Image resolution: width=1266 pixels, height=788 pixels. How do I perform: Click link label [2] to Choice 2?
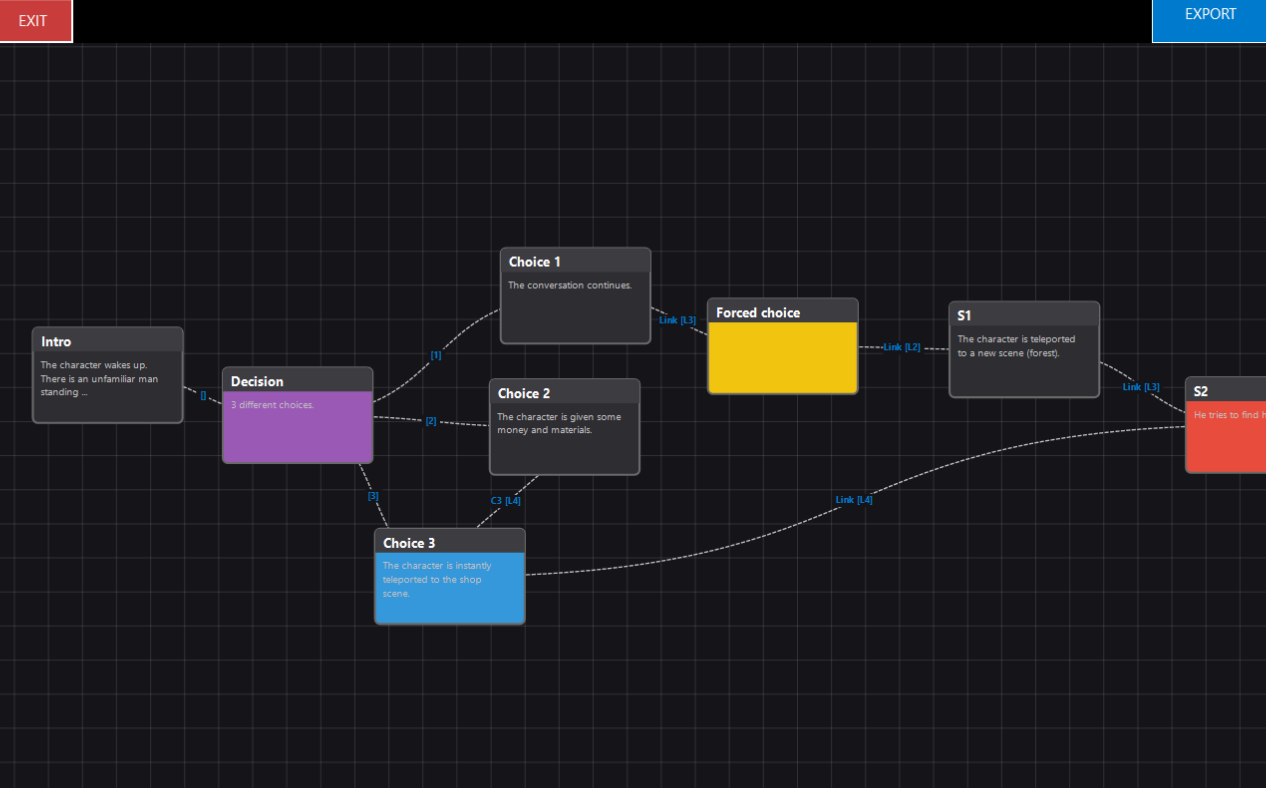point(431,421)
